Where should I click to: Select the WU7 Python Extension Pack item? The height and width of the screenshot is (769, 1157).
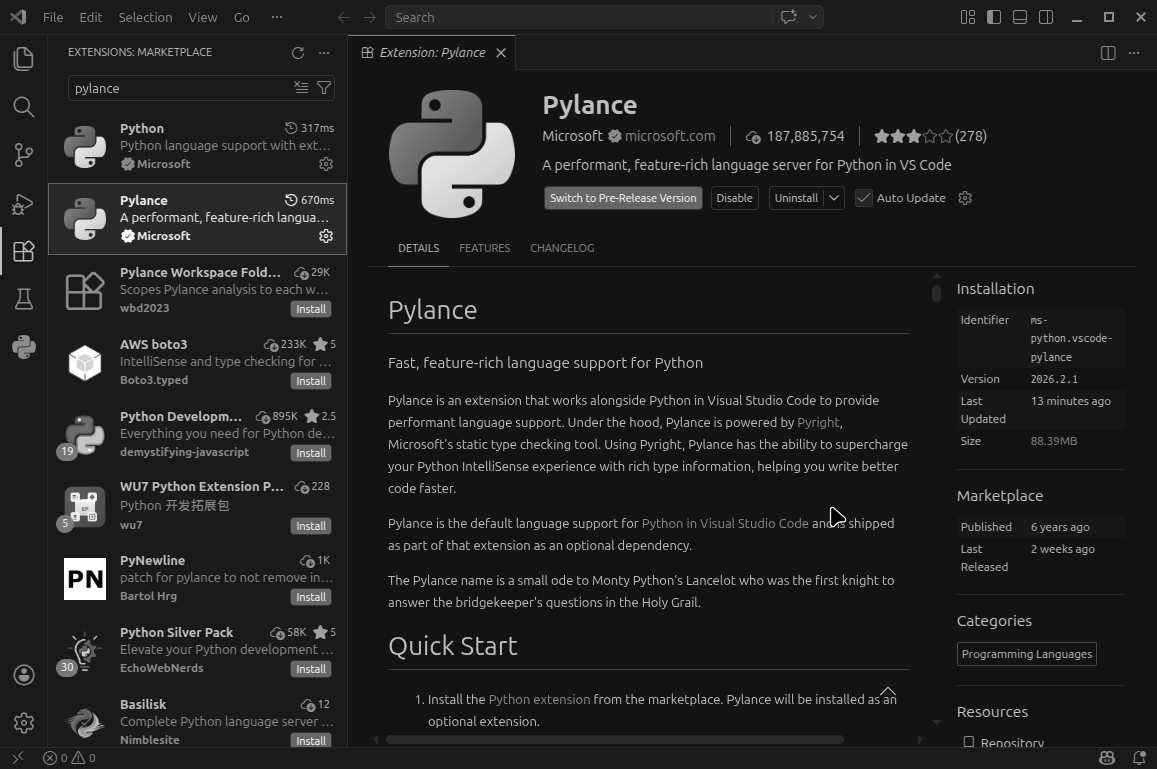197,506
